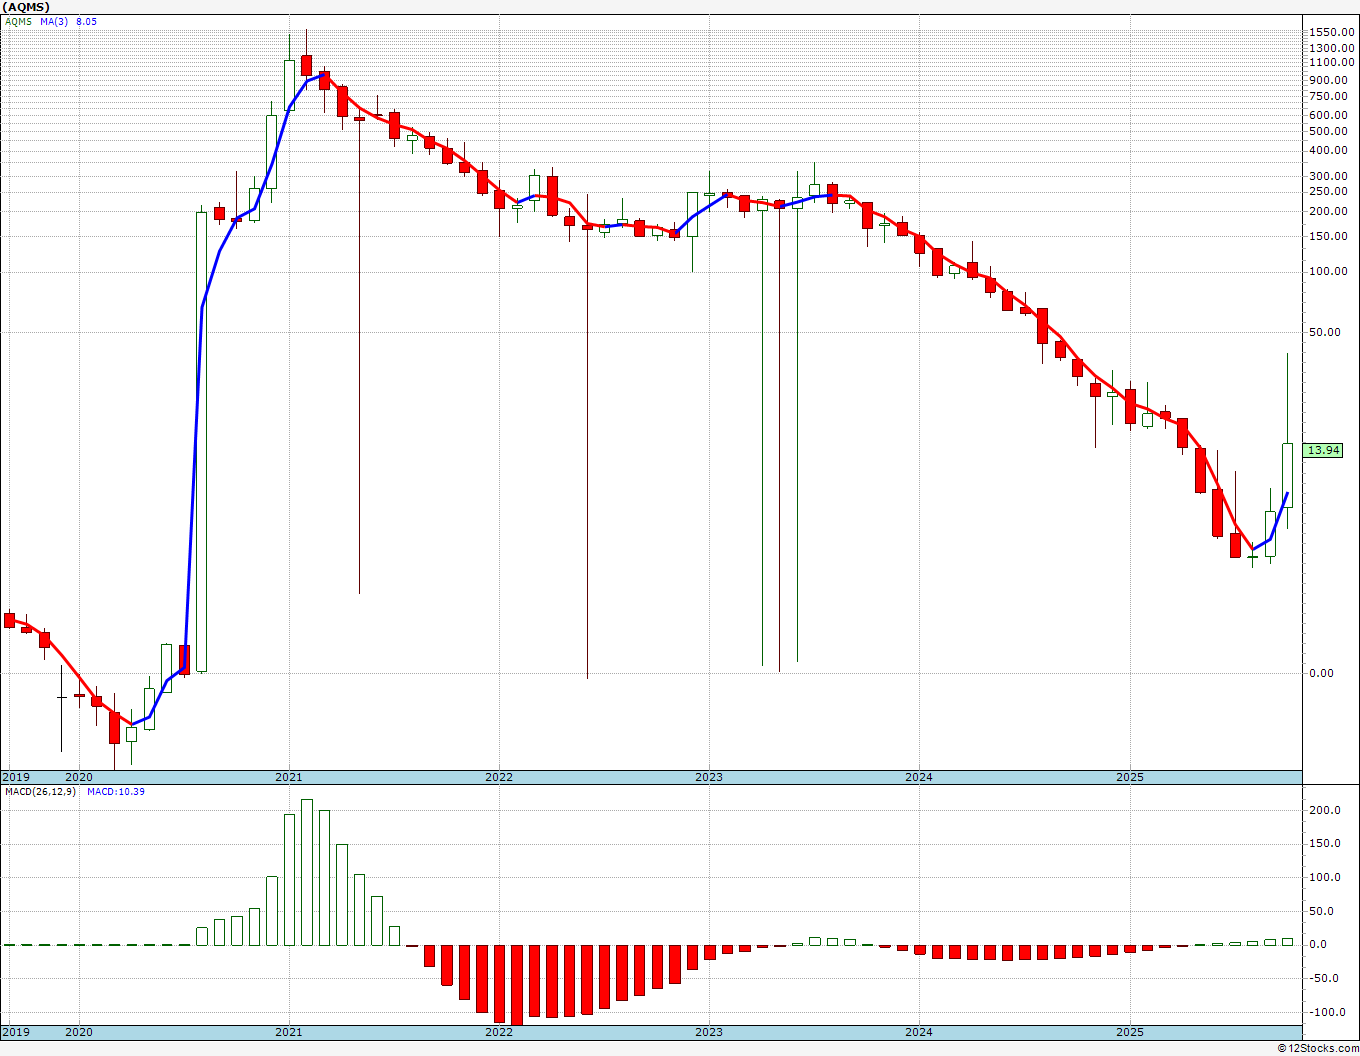Click the 0.00 label on the price axis

1321,673
